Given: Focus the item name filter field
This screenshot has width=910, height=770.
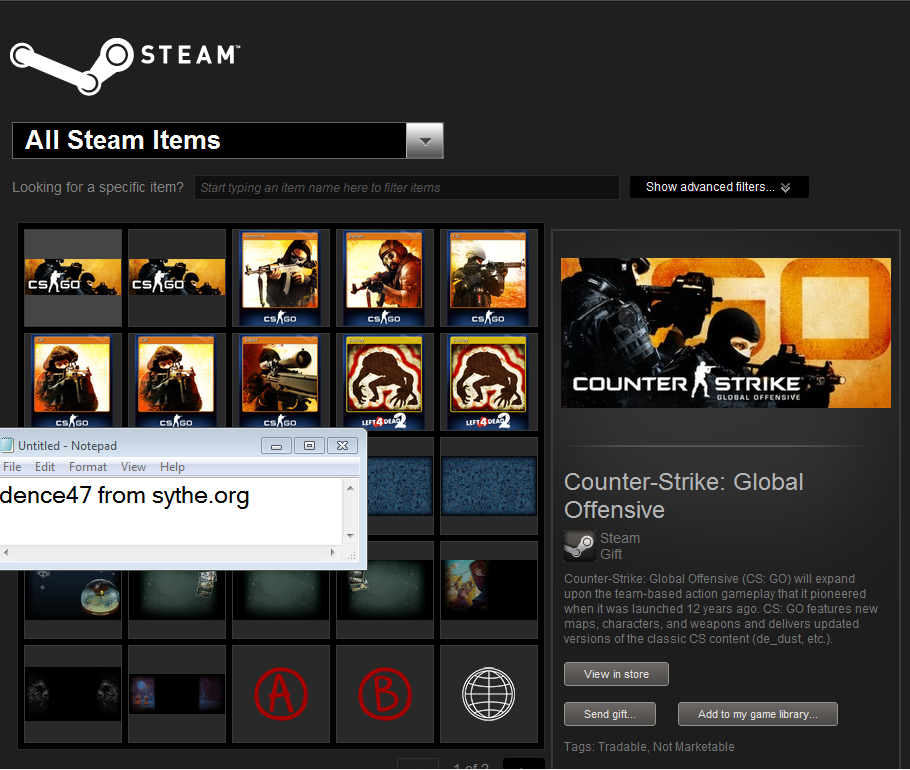Looking at the screenshot, I should (x=407, y=187).
